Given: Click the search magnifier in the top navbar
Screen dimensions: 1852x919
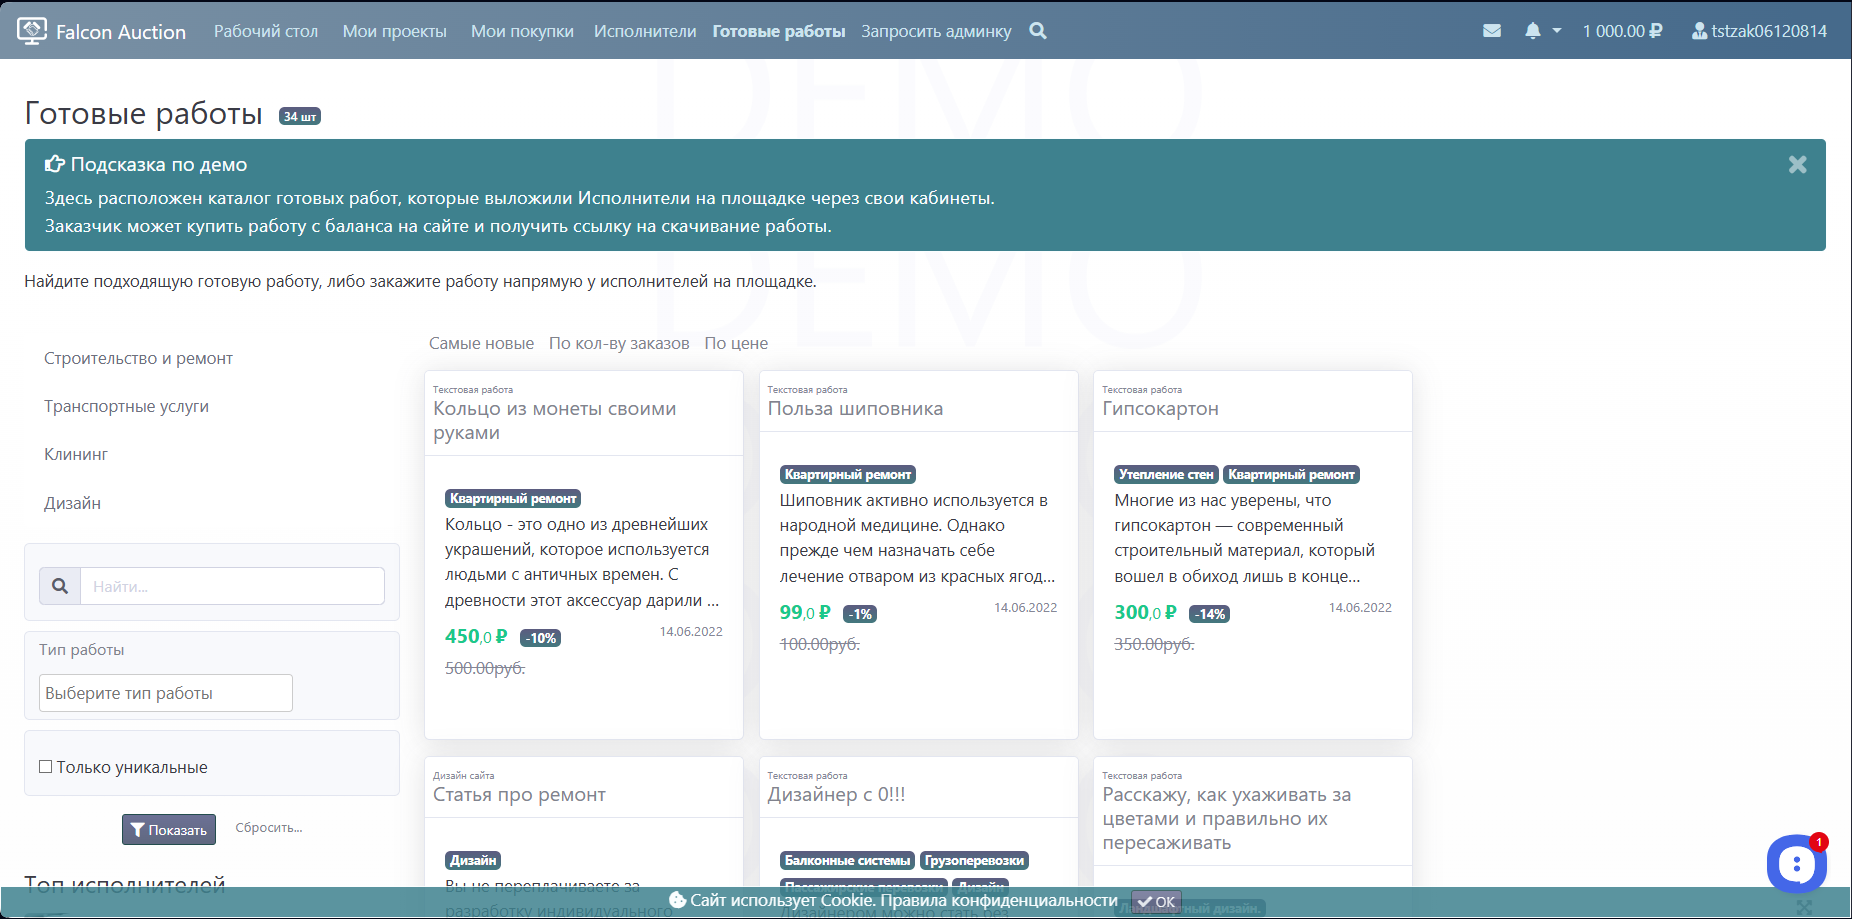Looking at the screenshot, I should click(1037, 30).
